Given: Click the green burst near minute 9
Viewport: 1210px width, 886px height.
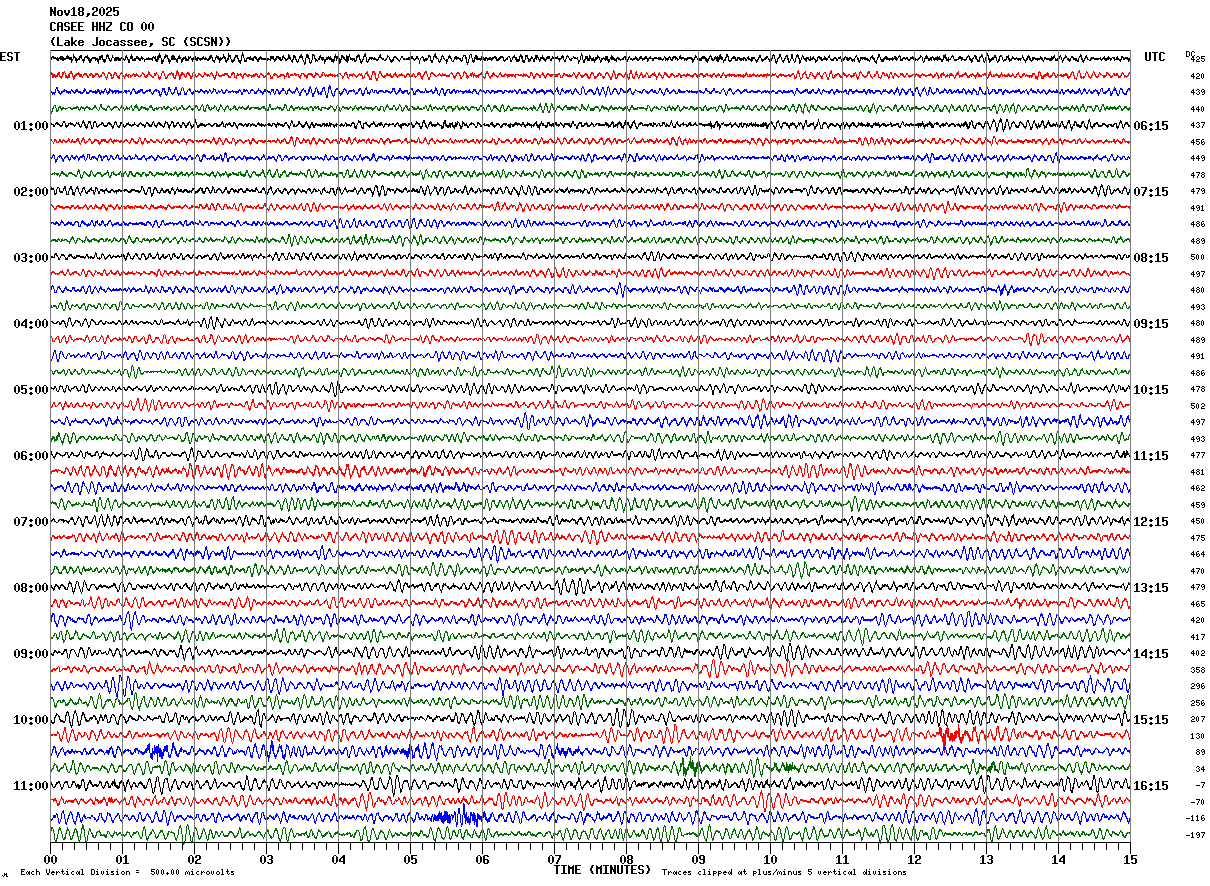Looking at the screenshot, I should coord(689,767).
